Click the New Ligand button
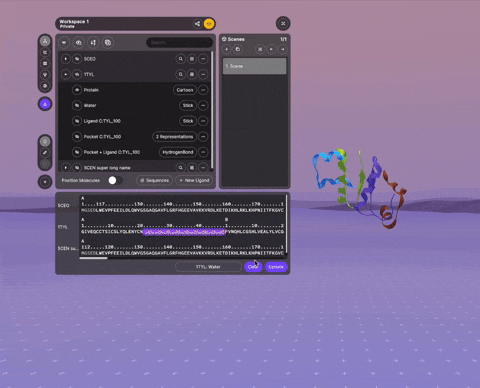Screen dimensions: 480x388 point(194,180)
